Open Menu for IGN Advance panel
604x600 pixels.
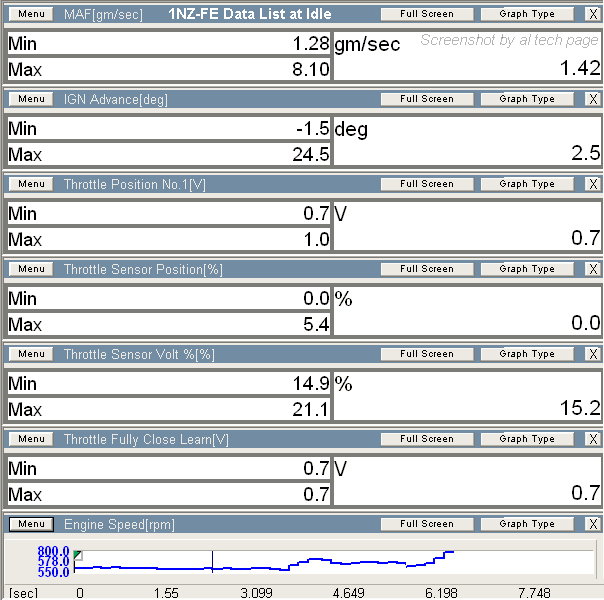pos(31,99)
